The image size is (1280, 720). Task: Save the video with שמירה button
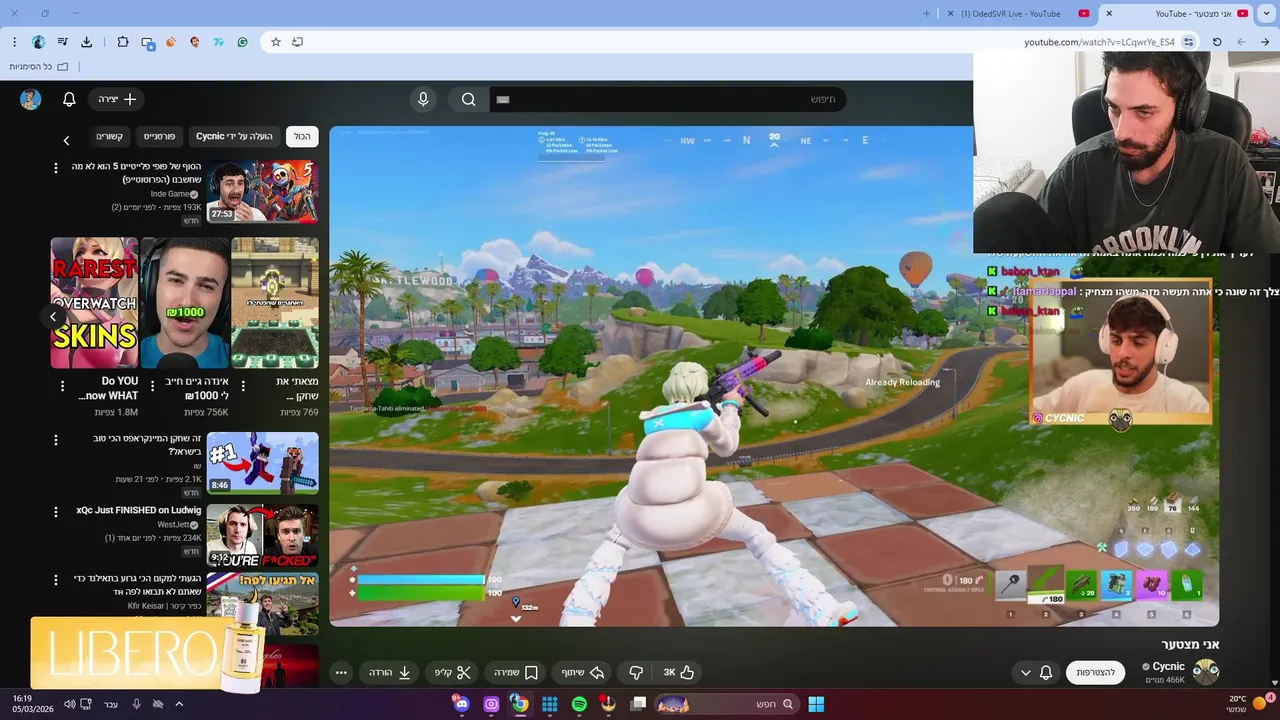click(516, 673)
